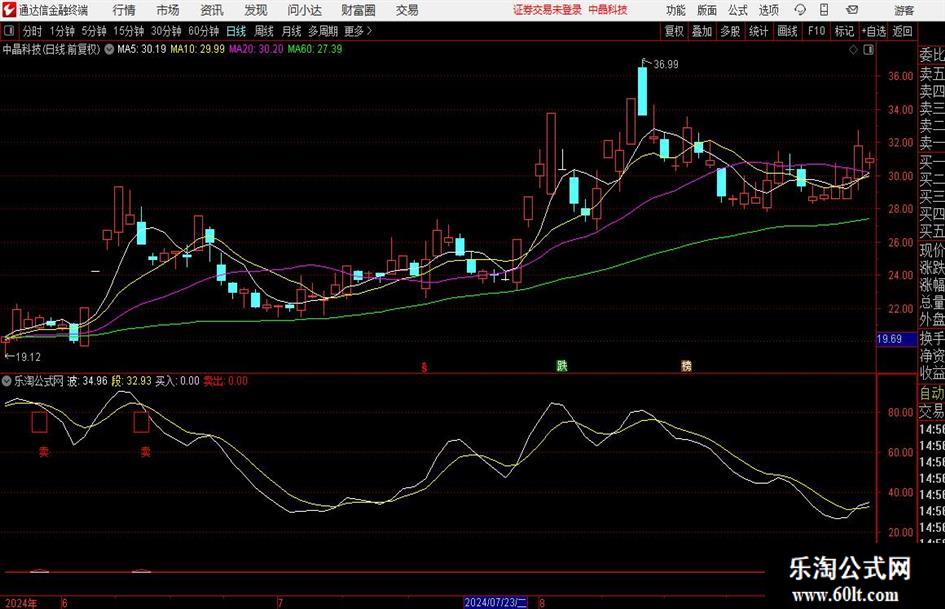Viewport: 945px width, 609px height.
Task: Open the 选项 menu
Action: tap(768, 10)
